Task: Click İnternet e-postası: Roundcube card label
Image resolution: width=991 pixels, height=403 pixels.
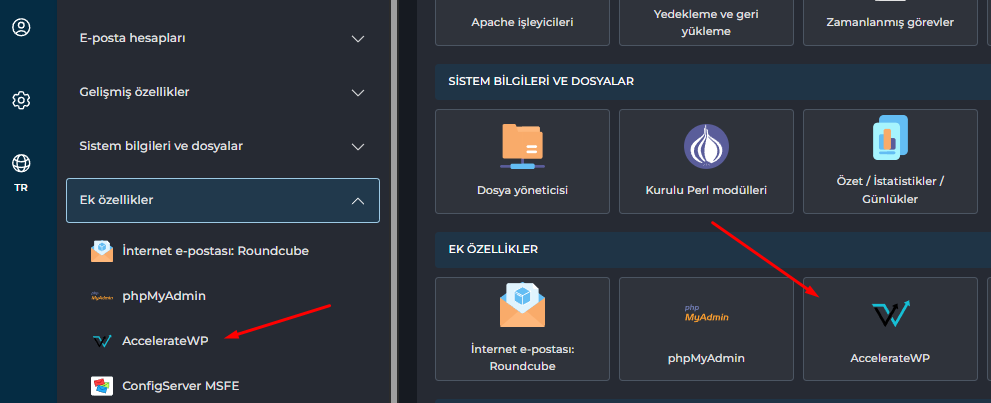Action: (522, 358)
